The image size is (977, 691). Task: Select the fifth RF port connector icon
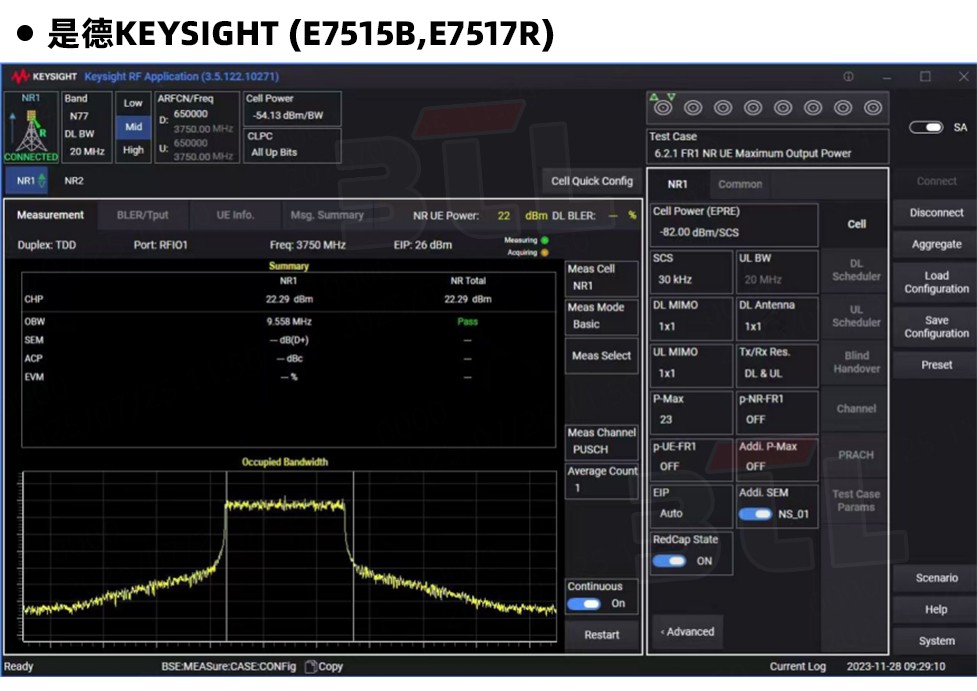point(783,108)
